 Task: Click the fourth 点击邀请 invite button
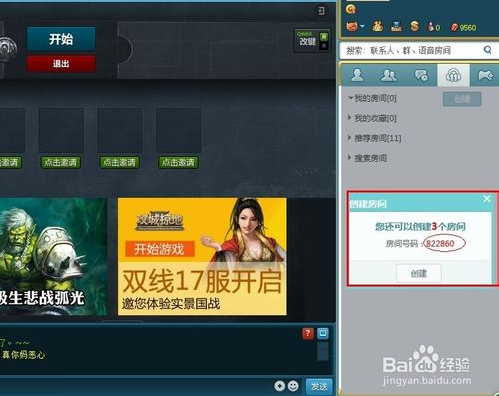(178, 162)
